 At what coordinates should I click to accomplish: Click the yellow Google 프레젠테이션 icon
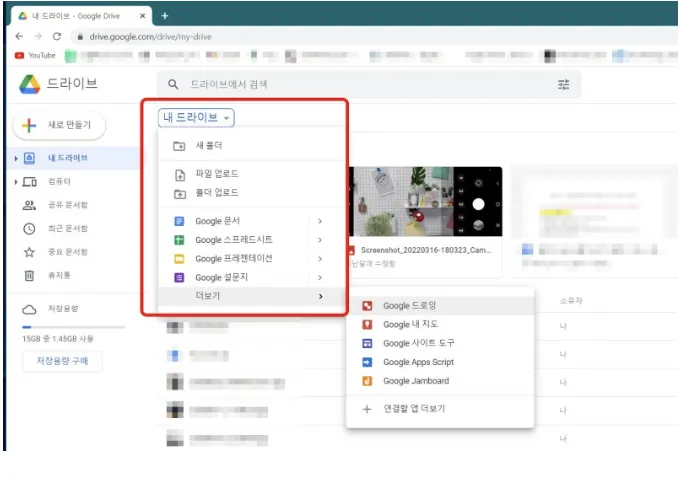point(179,259)
